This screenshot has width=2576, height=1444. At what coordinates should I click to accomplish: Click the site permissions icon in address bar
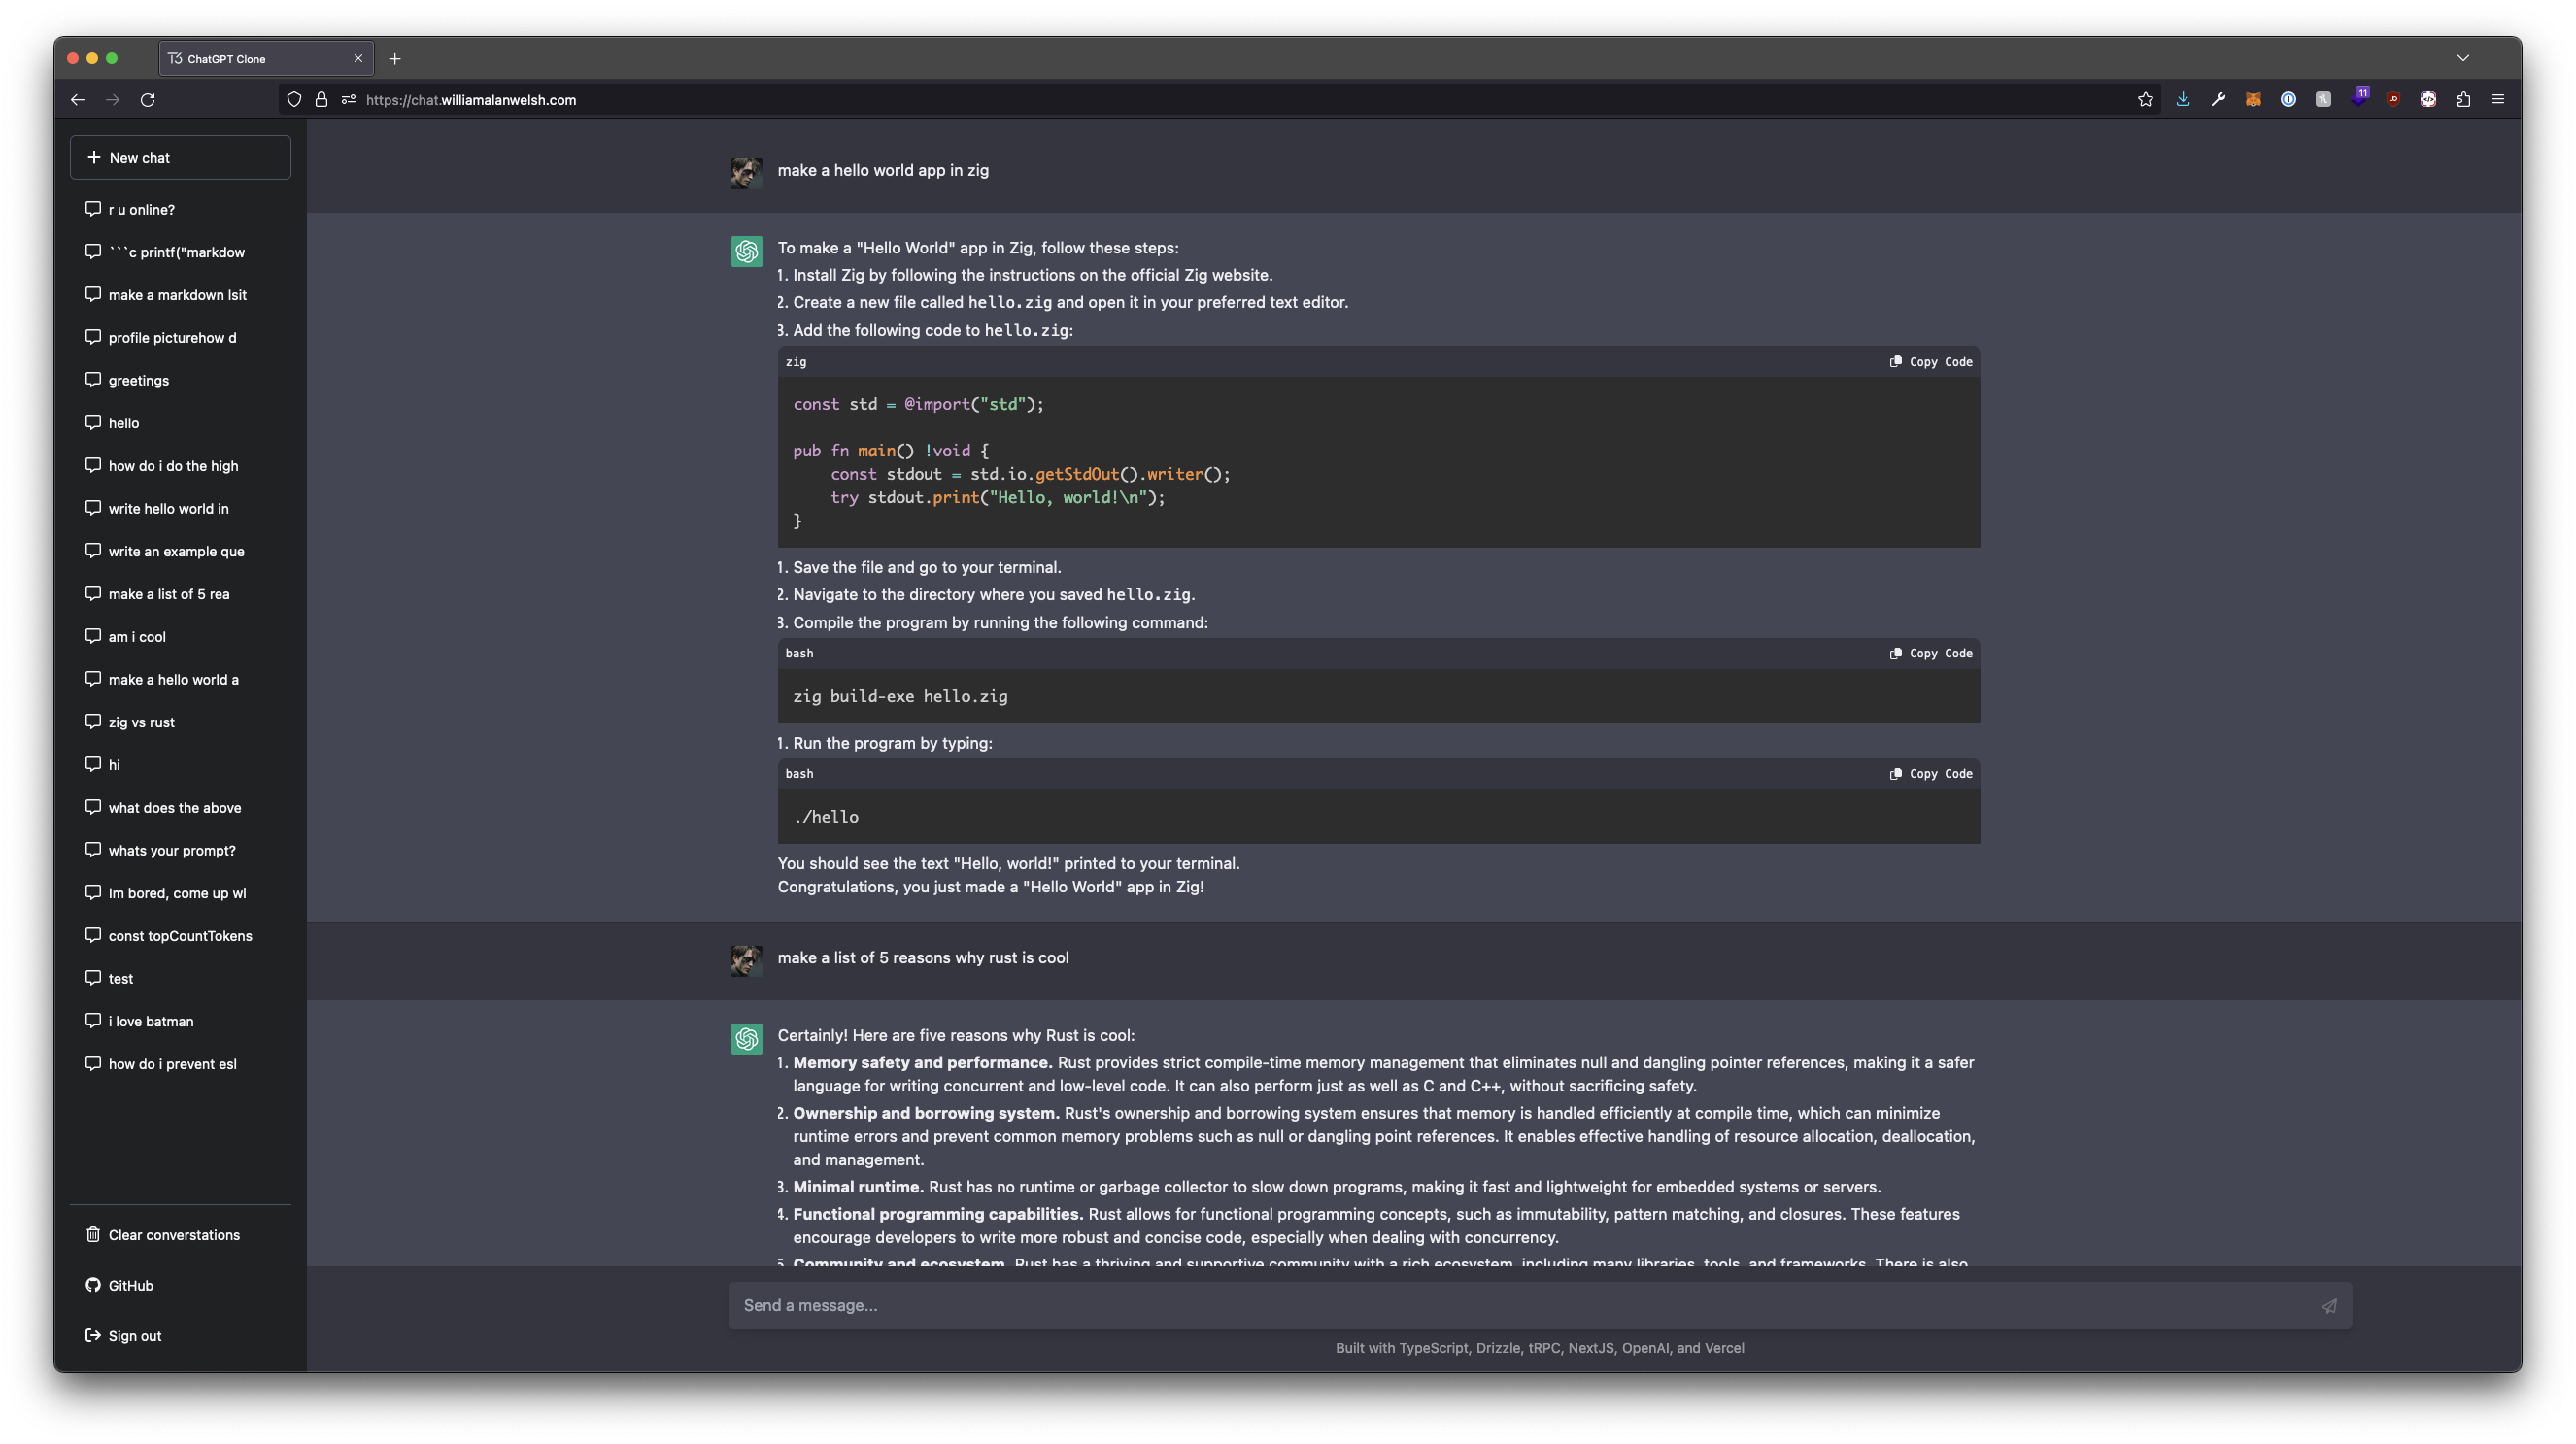tap(348, 100)
